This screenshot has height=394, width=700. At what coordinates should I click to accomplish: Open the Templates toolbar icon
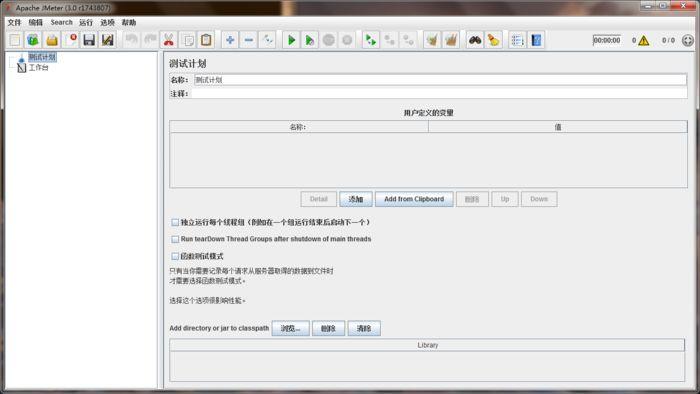[x=33, y=40]
